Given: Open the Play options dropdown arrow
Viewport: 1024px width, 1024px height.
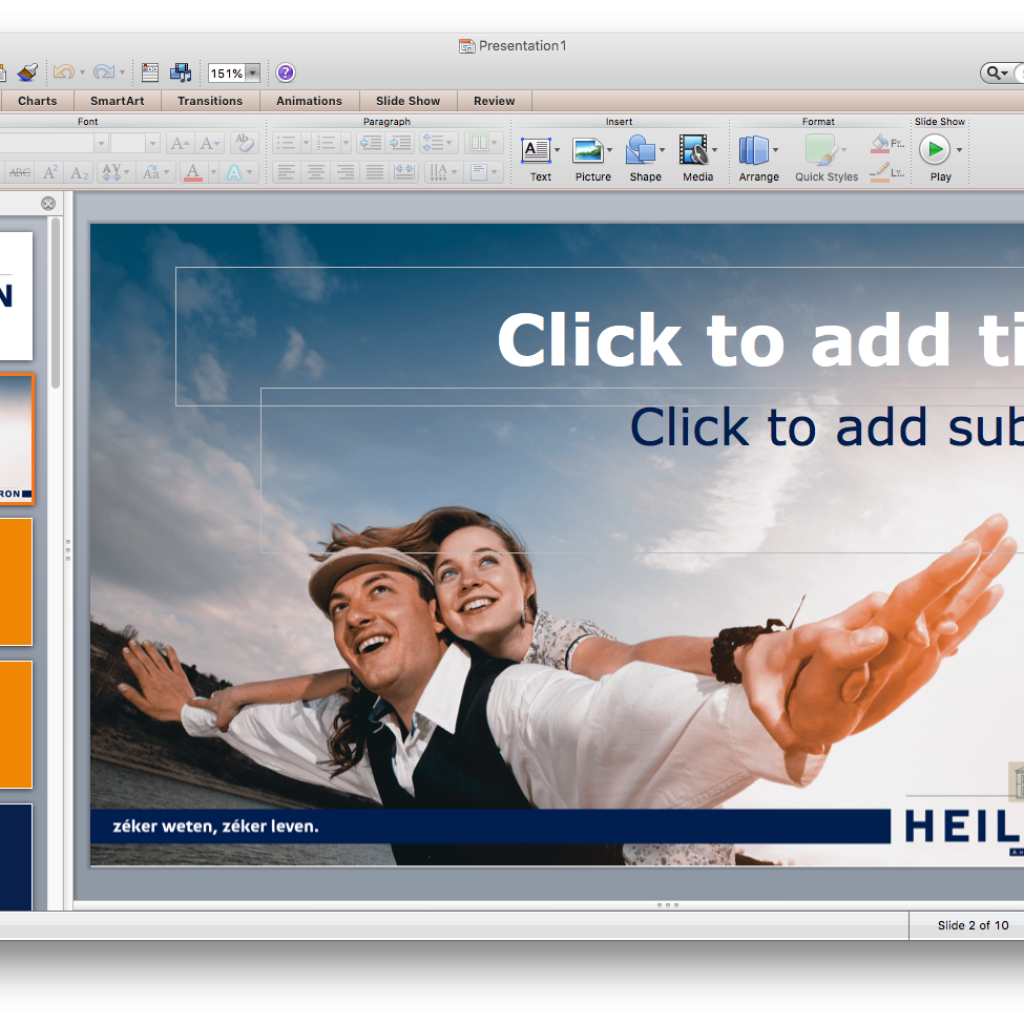Looking at the screenshot, I should pos(960,151).
